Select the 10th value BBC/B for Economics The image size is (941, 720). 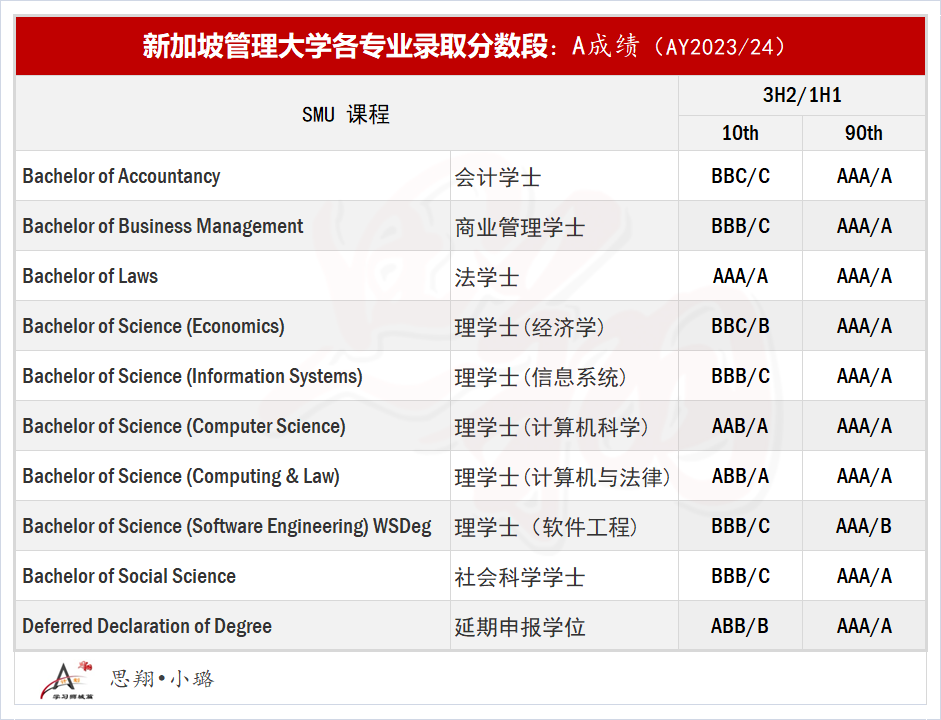pos(741,326)
